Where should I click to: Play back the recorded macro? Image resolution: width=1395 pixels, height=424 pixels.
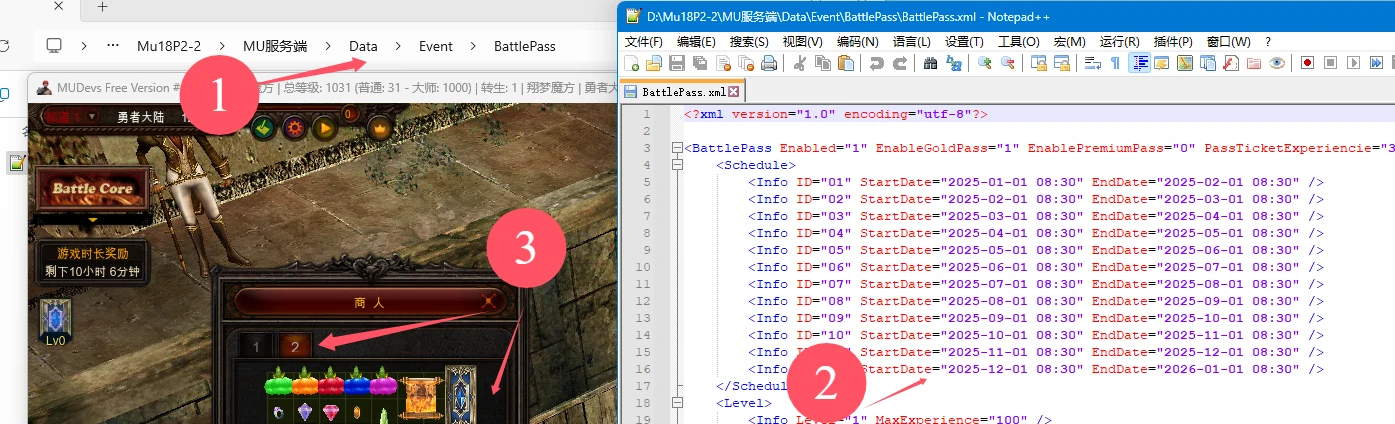tap(1354, 63)
